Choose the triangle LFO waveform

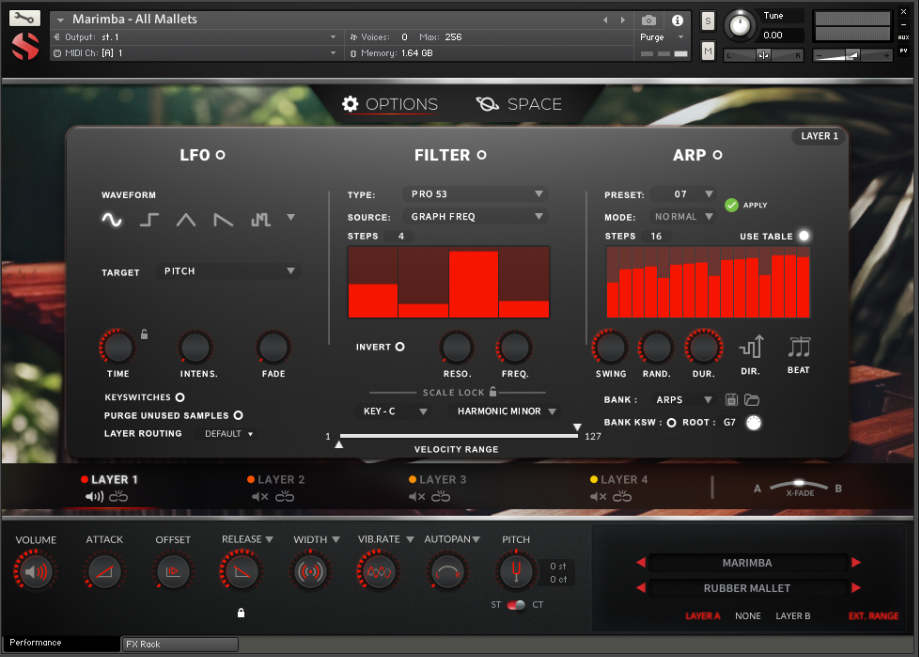point(186,220)
